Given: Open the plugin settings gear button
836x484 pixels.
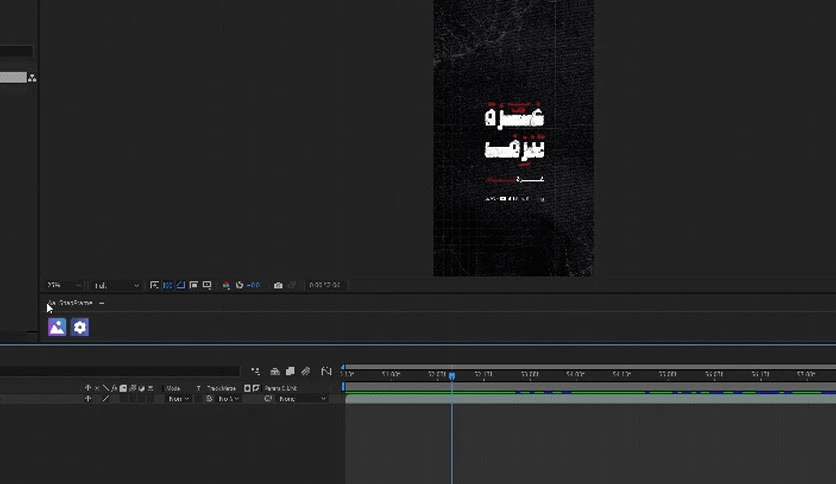Looking at the screenshot, I should pyautogui.click(x=80, y=327).
